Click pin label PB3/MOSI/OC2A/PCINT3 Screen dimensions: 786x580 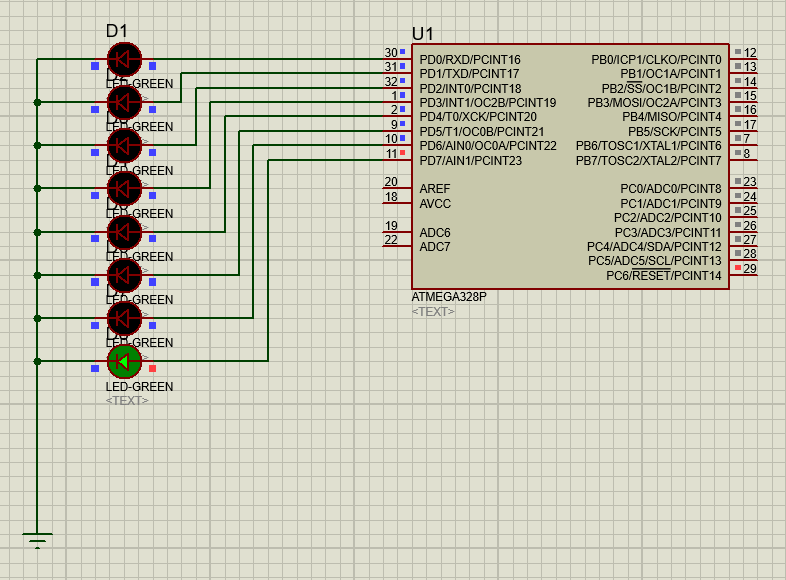(655, 103)
